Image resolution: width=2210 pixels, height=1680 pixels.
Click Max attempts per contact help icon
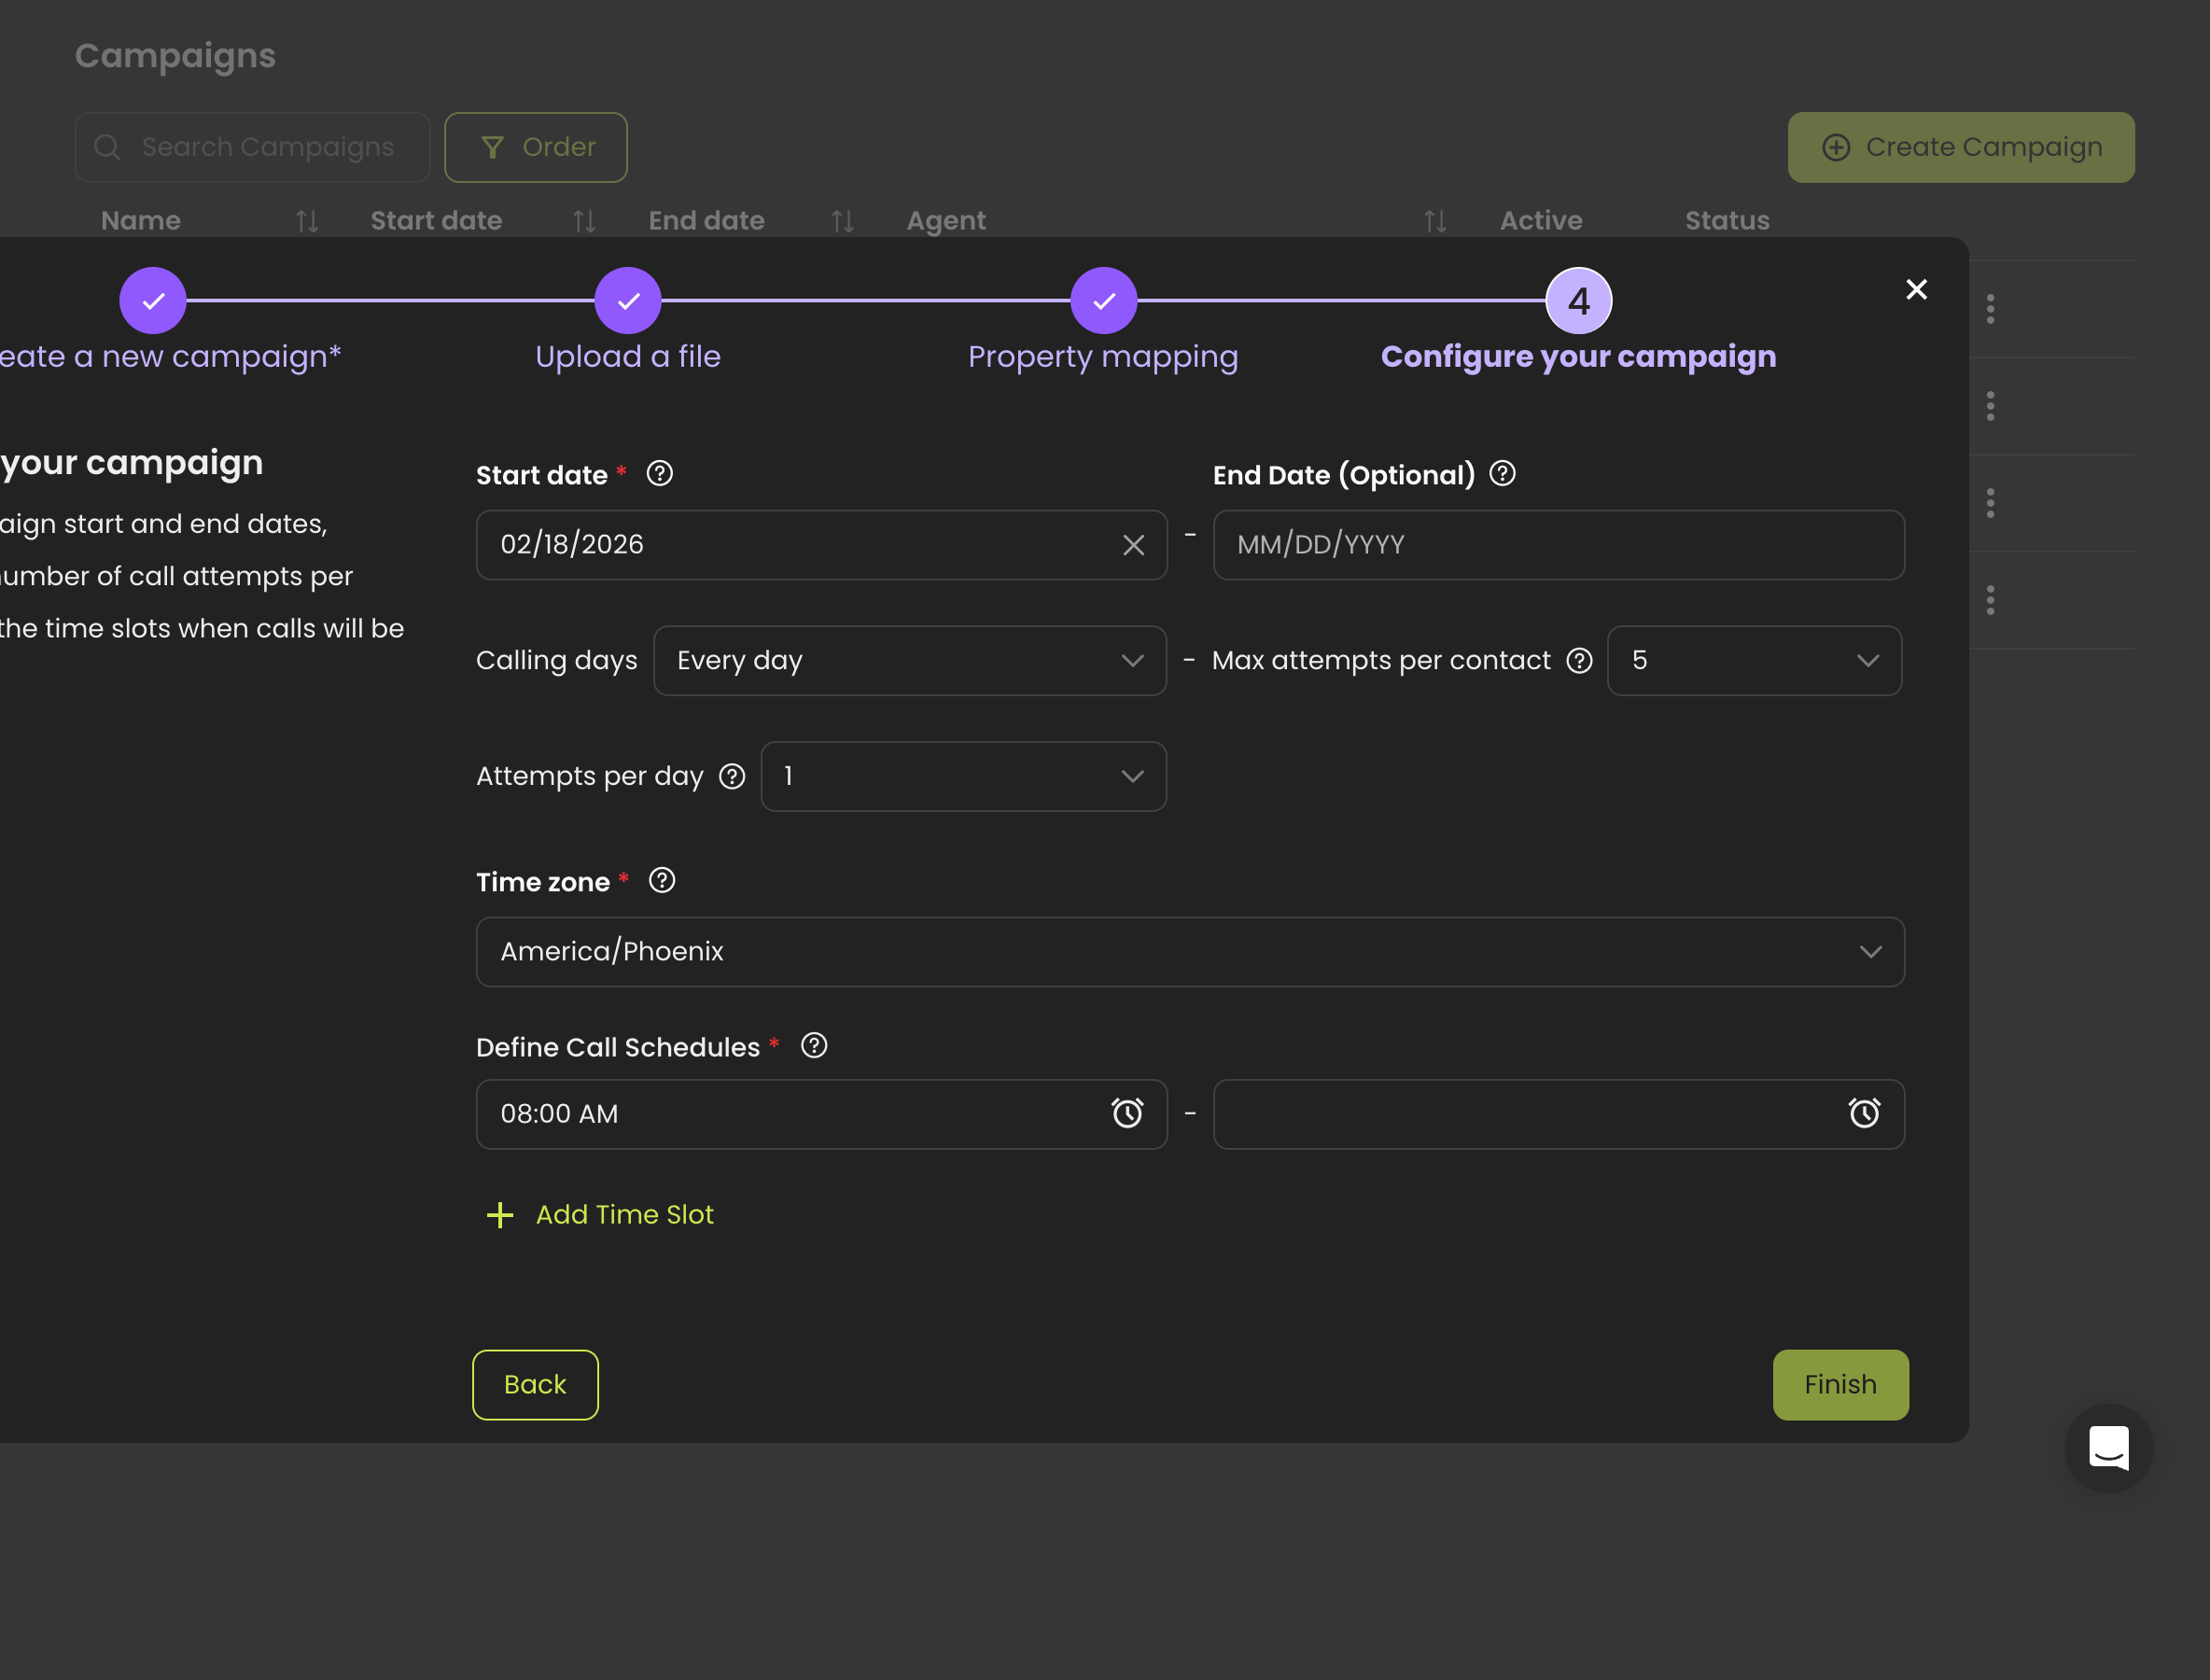[x=1579, y=661]
